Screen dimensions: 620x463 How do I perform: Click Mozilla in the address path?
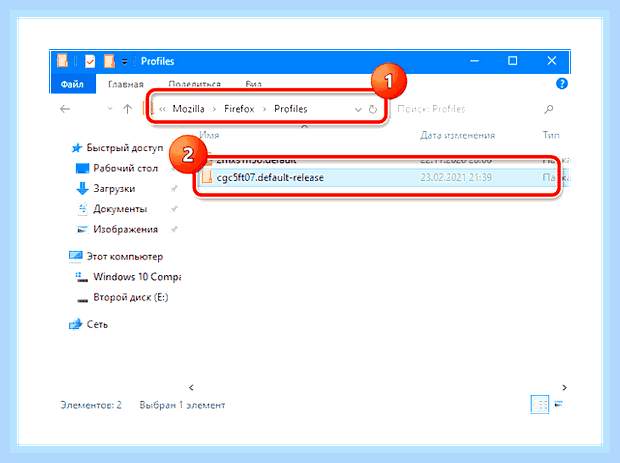coord(188,109)
